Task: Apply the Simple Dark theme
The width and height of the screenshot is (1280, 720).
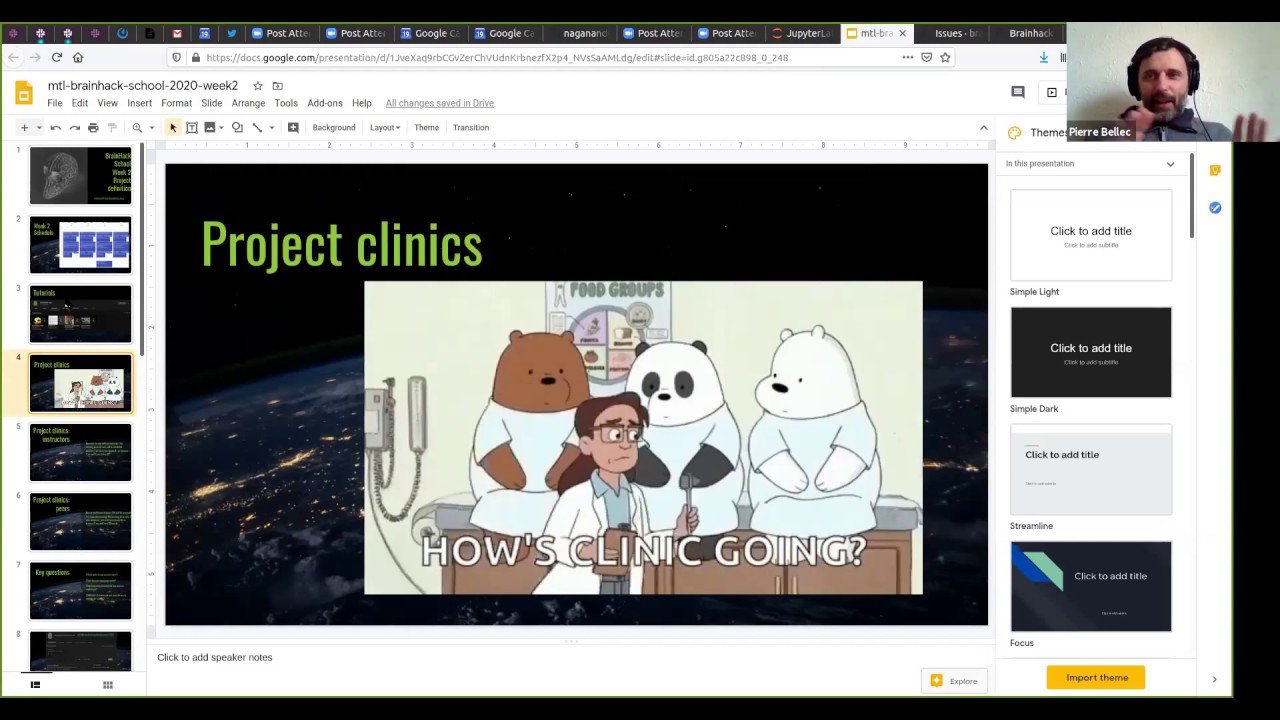Action: [x=1091, y=352]
